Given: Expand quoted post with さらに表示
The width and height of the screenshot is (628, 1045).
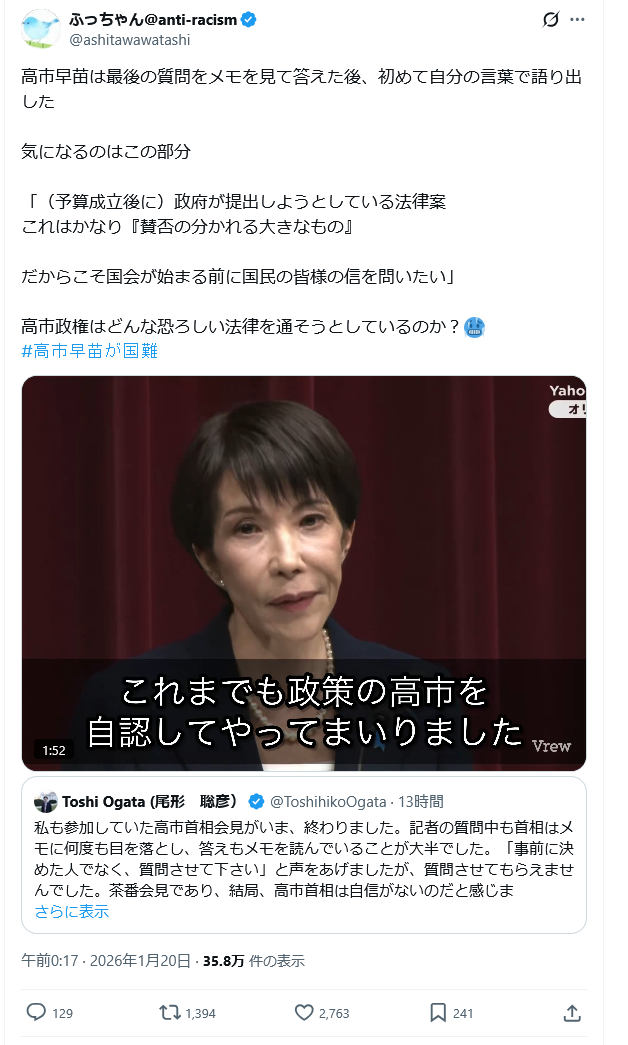Looking at the screenshot, I should pos(71,912).
